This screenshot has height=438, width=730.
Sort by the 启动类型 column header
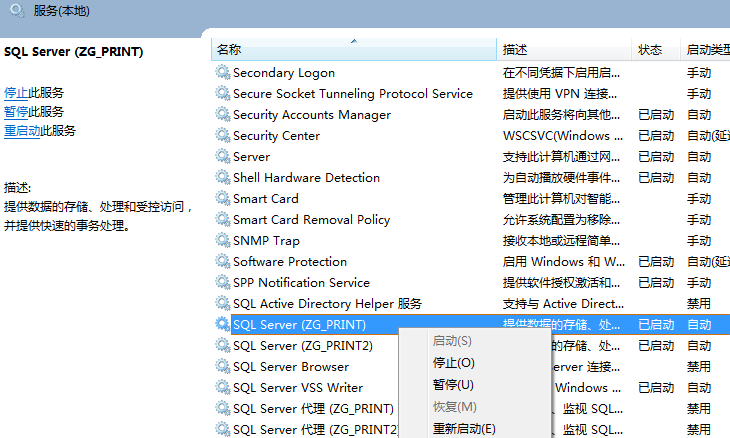pos(705,49)
